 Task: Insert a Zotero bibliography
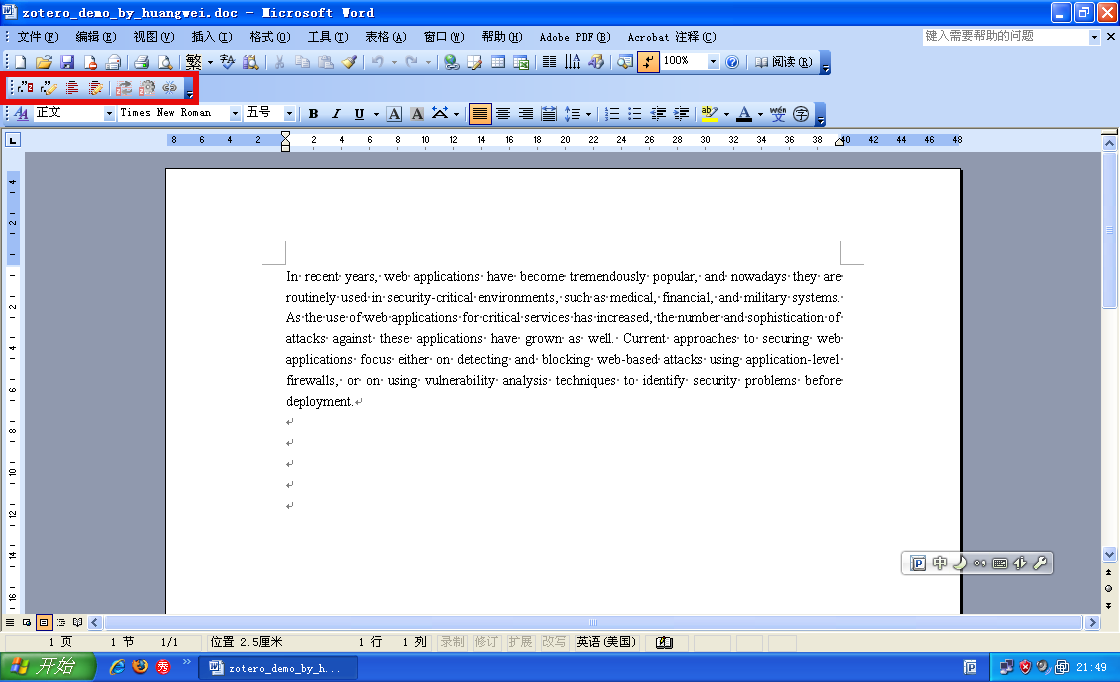(x=72, y=88)
